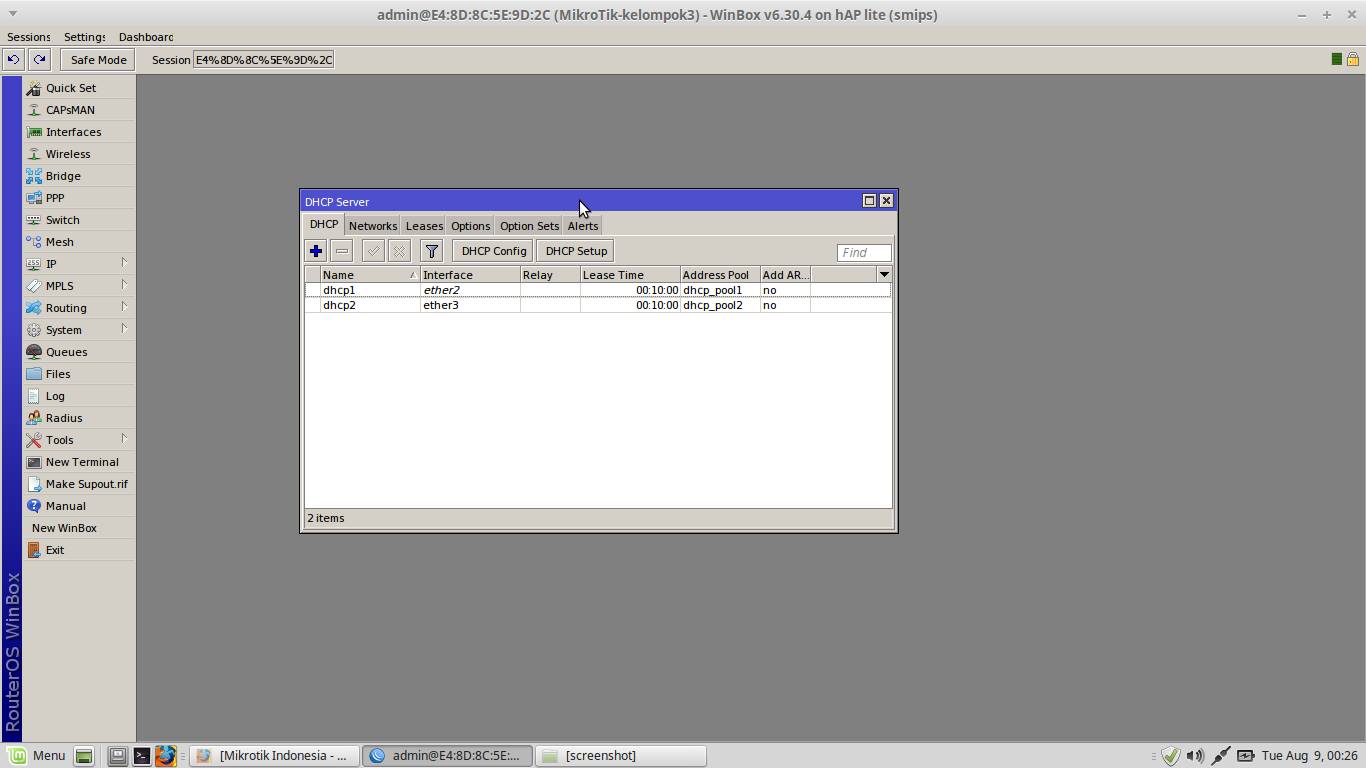
Task: Sort by Interface column header
Action: [470, 275]
